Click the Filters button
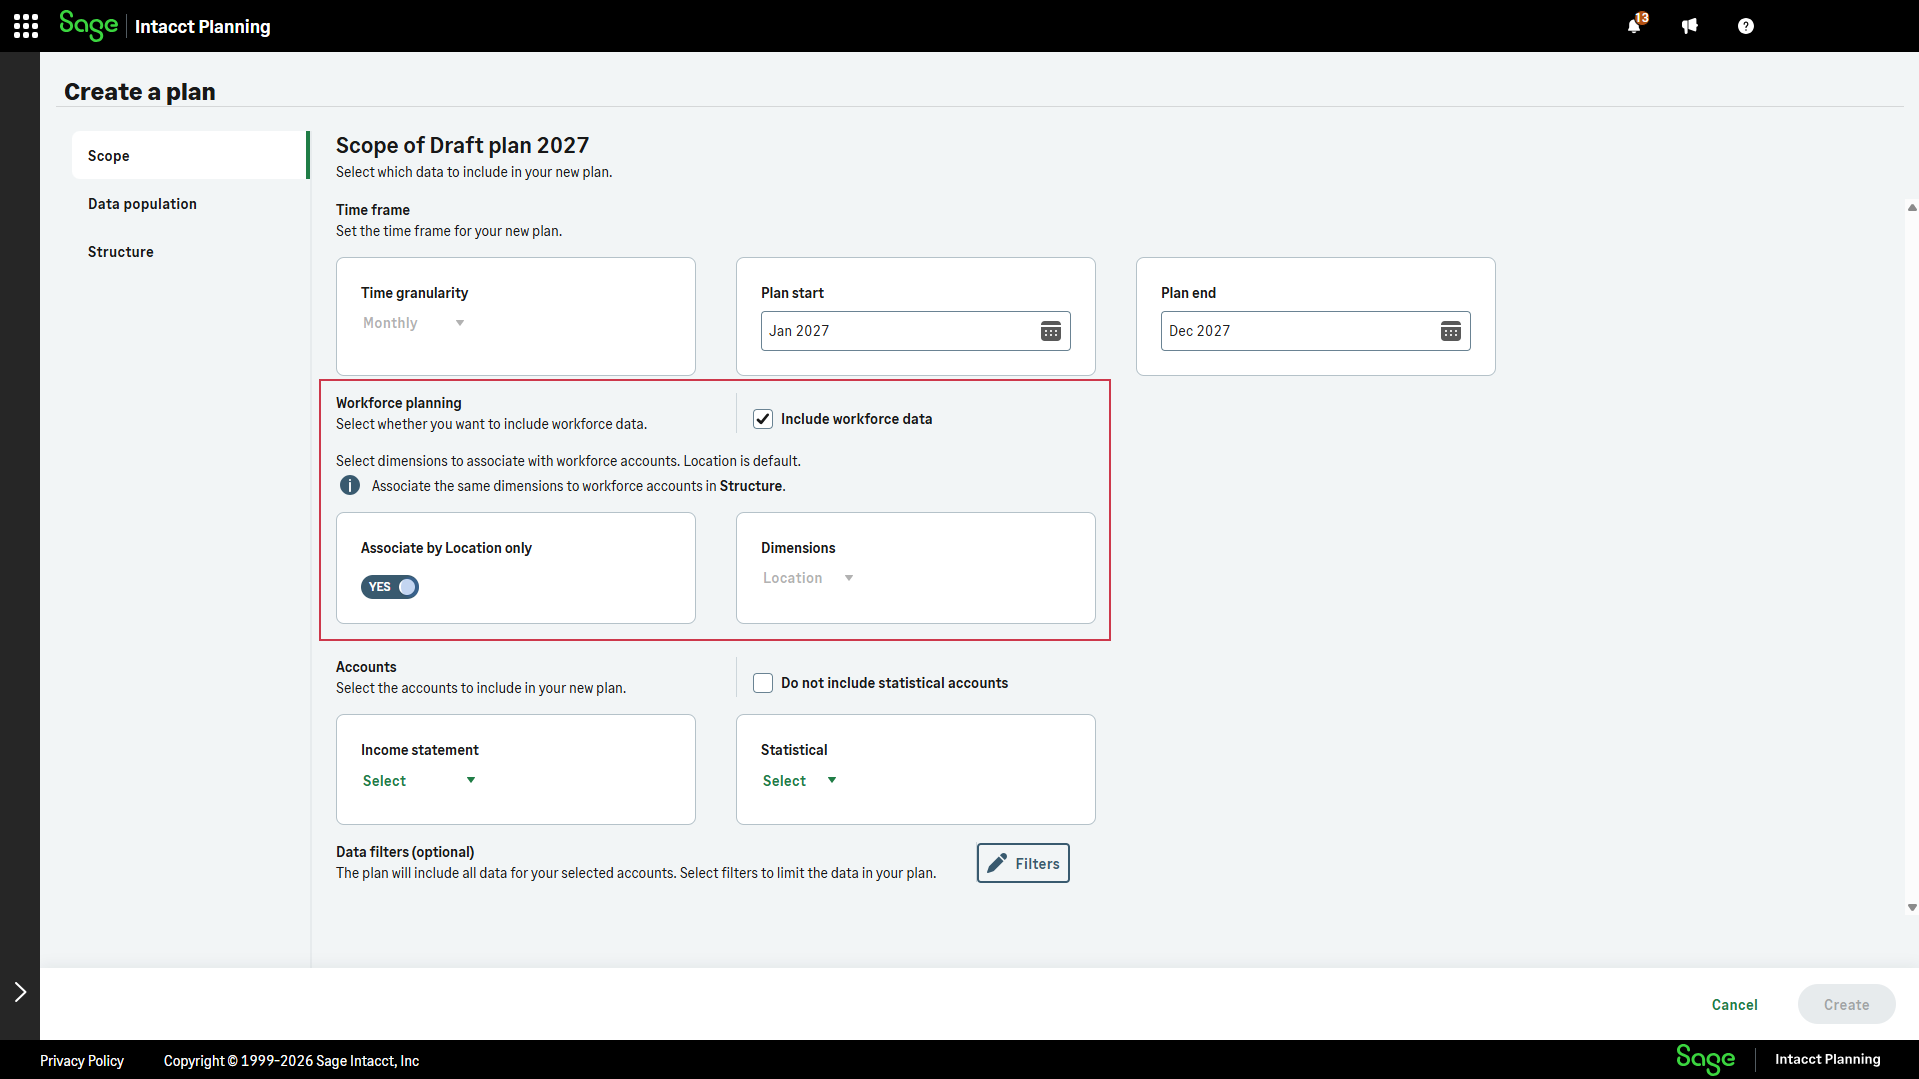 click(x=1023, y=863)
